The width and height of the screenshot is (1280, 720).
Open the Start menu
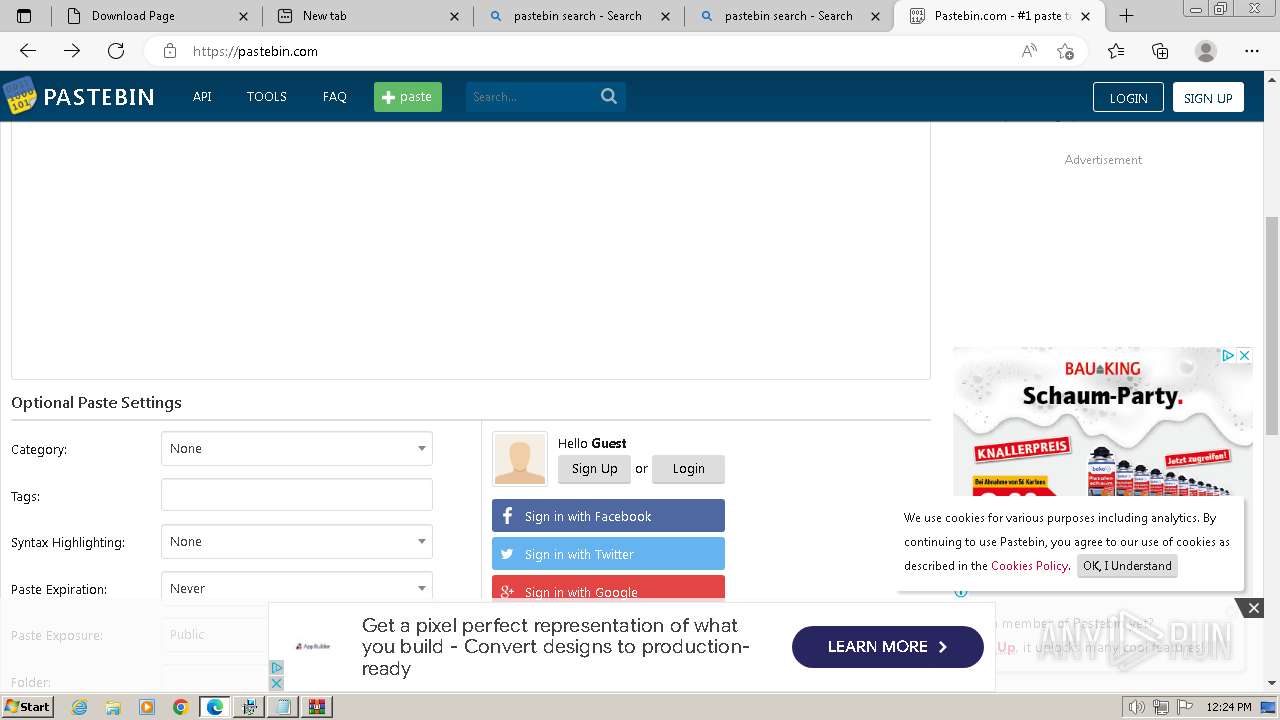(x=27, y=707)
